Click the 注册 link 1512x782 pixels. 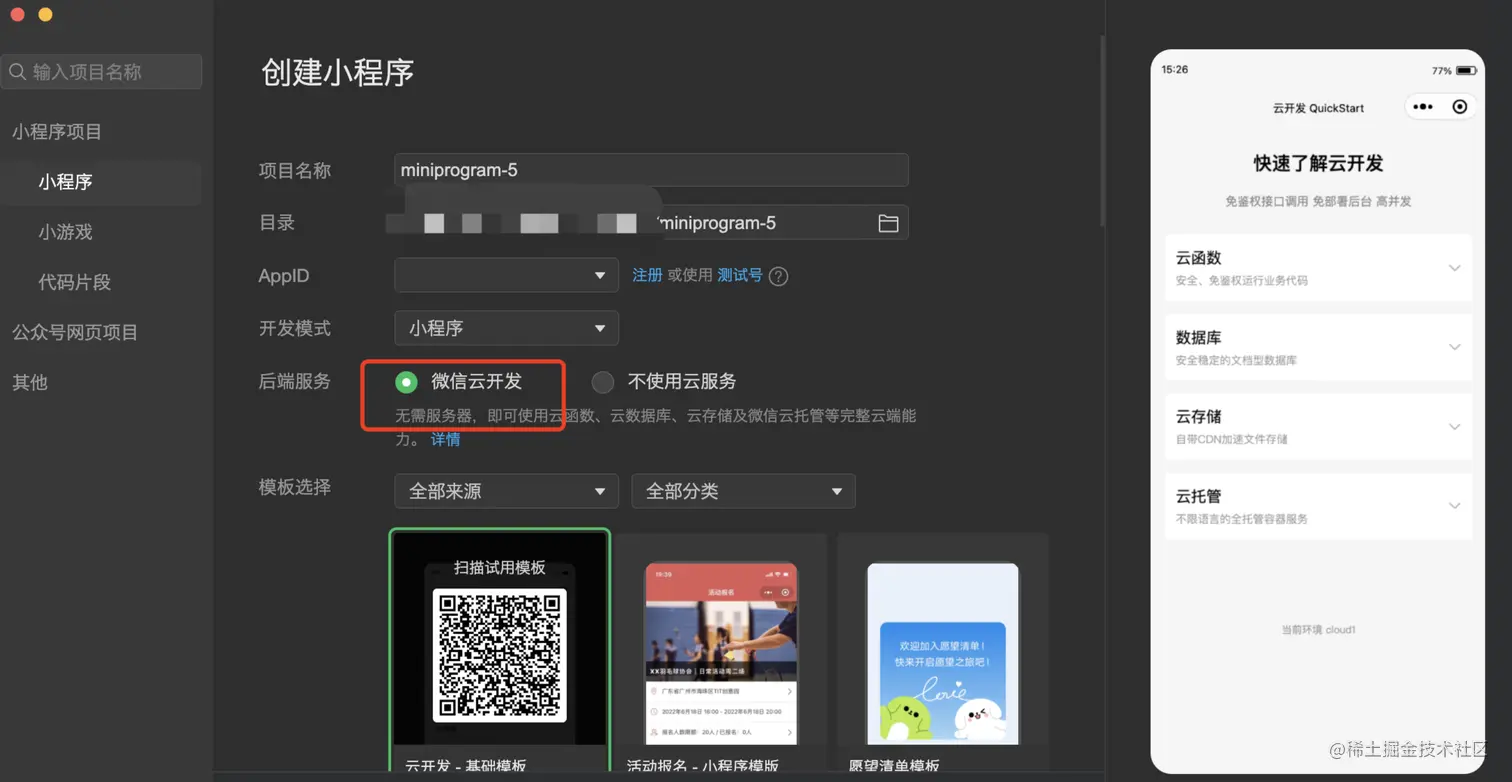pos(647,275)
